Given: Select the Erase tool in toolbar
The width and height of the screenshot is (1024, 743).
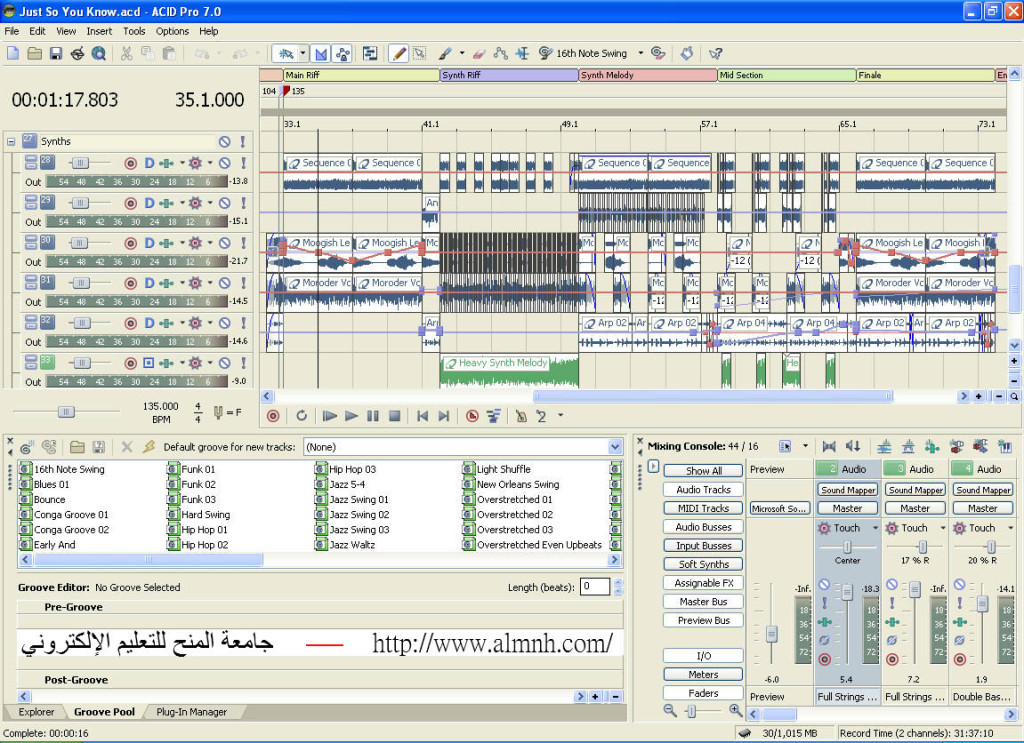Looking at the screenshot, I should pos(479,54).
